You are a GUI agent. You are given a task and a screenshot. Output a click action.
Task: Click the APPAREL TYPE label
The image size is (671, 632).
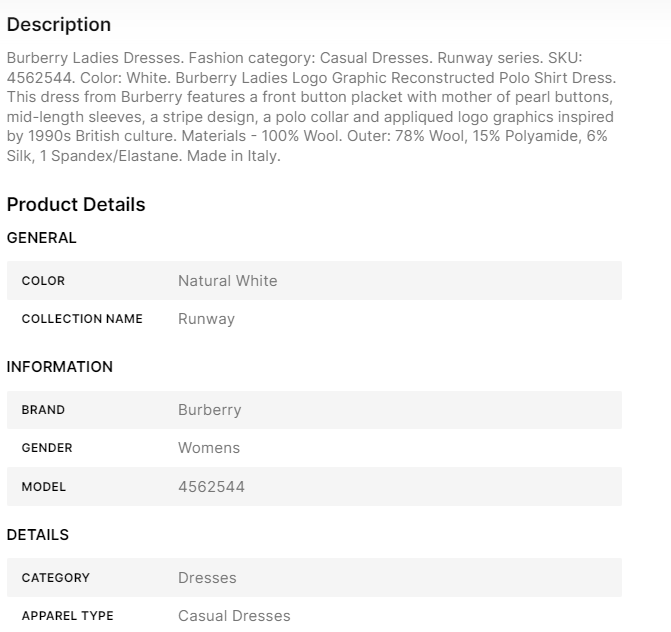68,616
